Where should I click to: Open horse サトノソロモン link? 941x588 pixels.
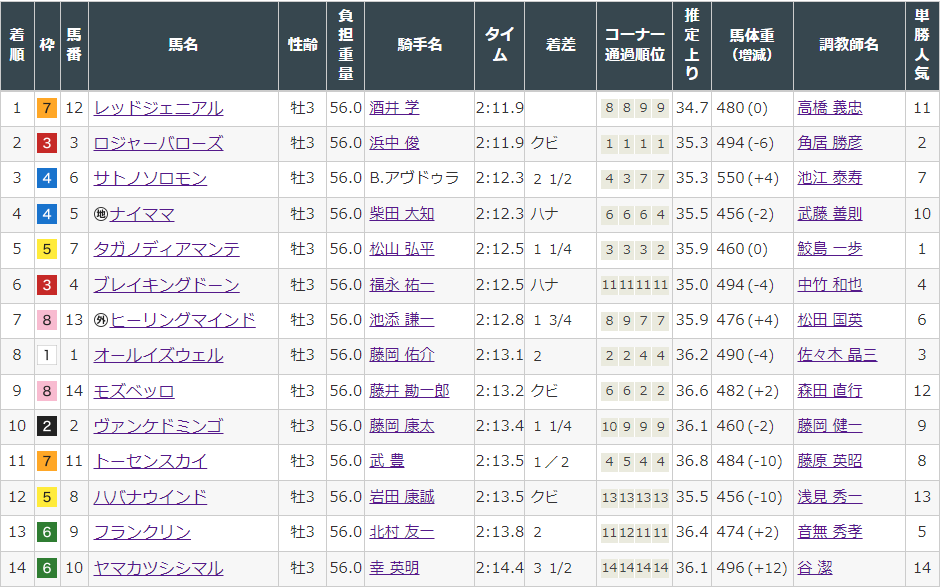click(151, 178)
